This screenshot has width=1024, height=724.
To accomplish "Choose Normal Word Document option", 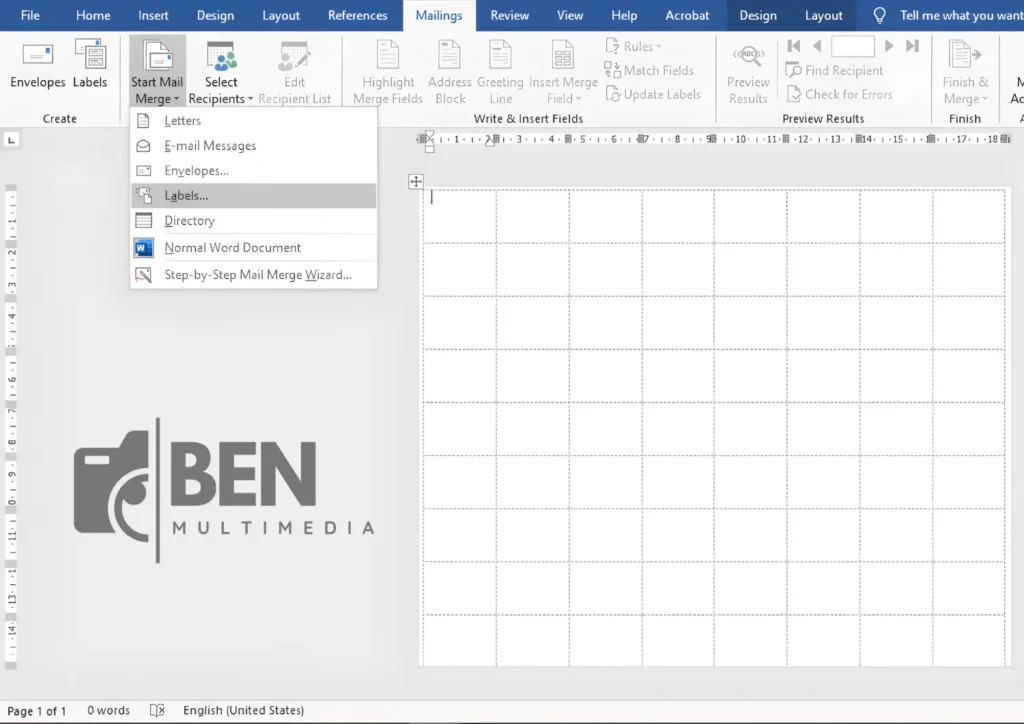I will 232,248.
